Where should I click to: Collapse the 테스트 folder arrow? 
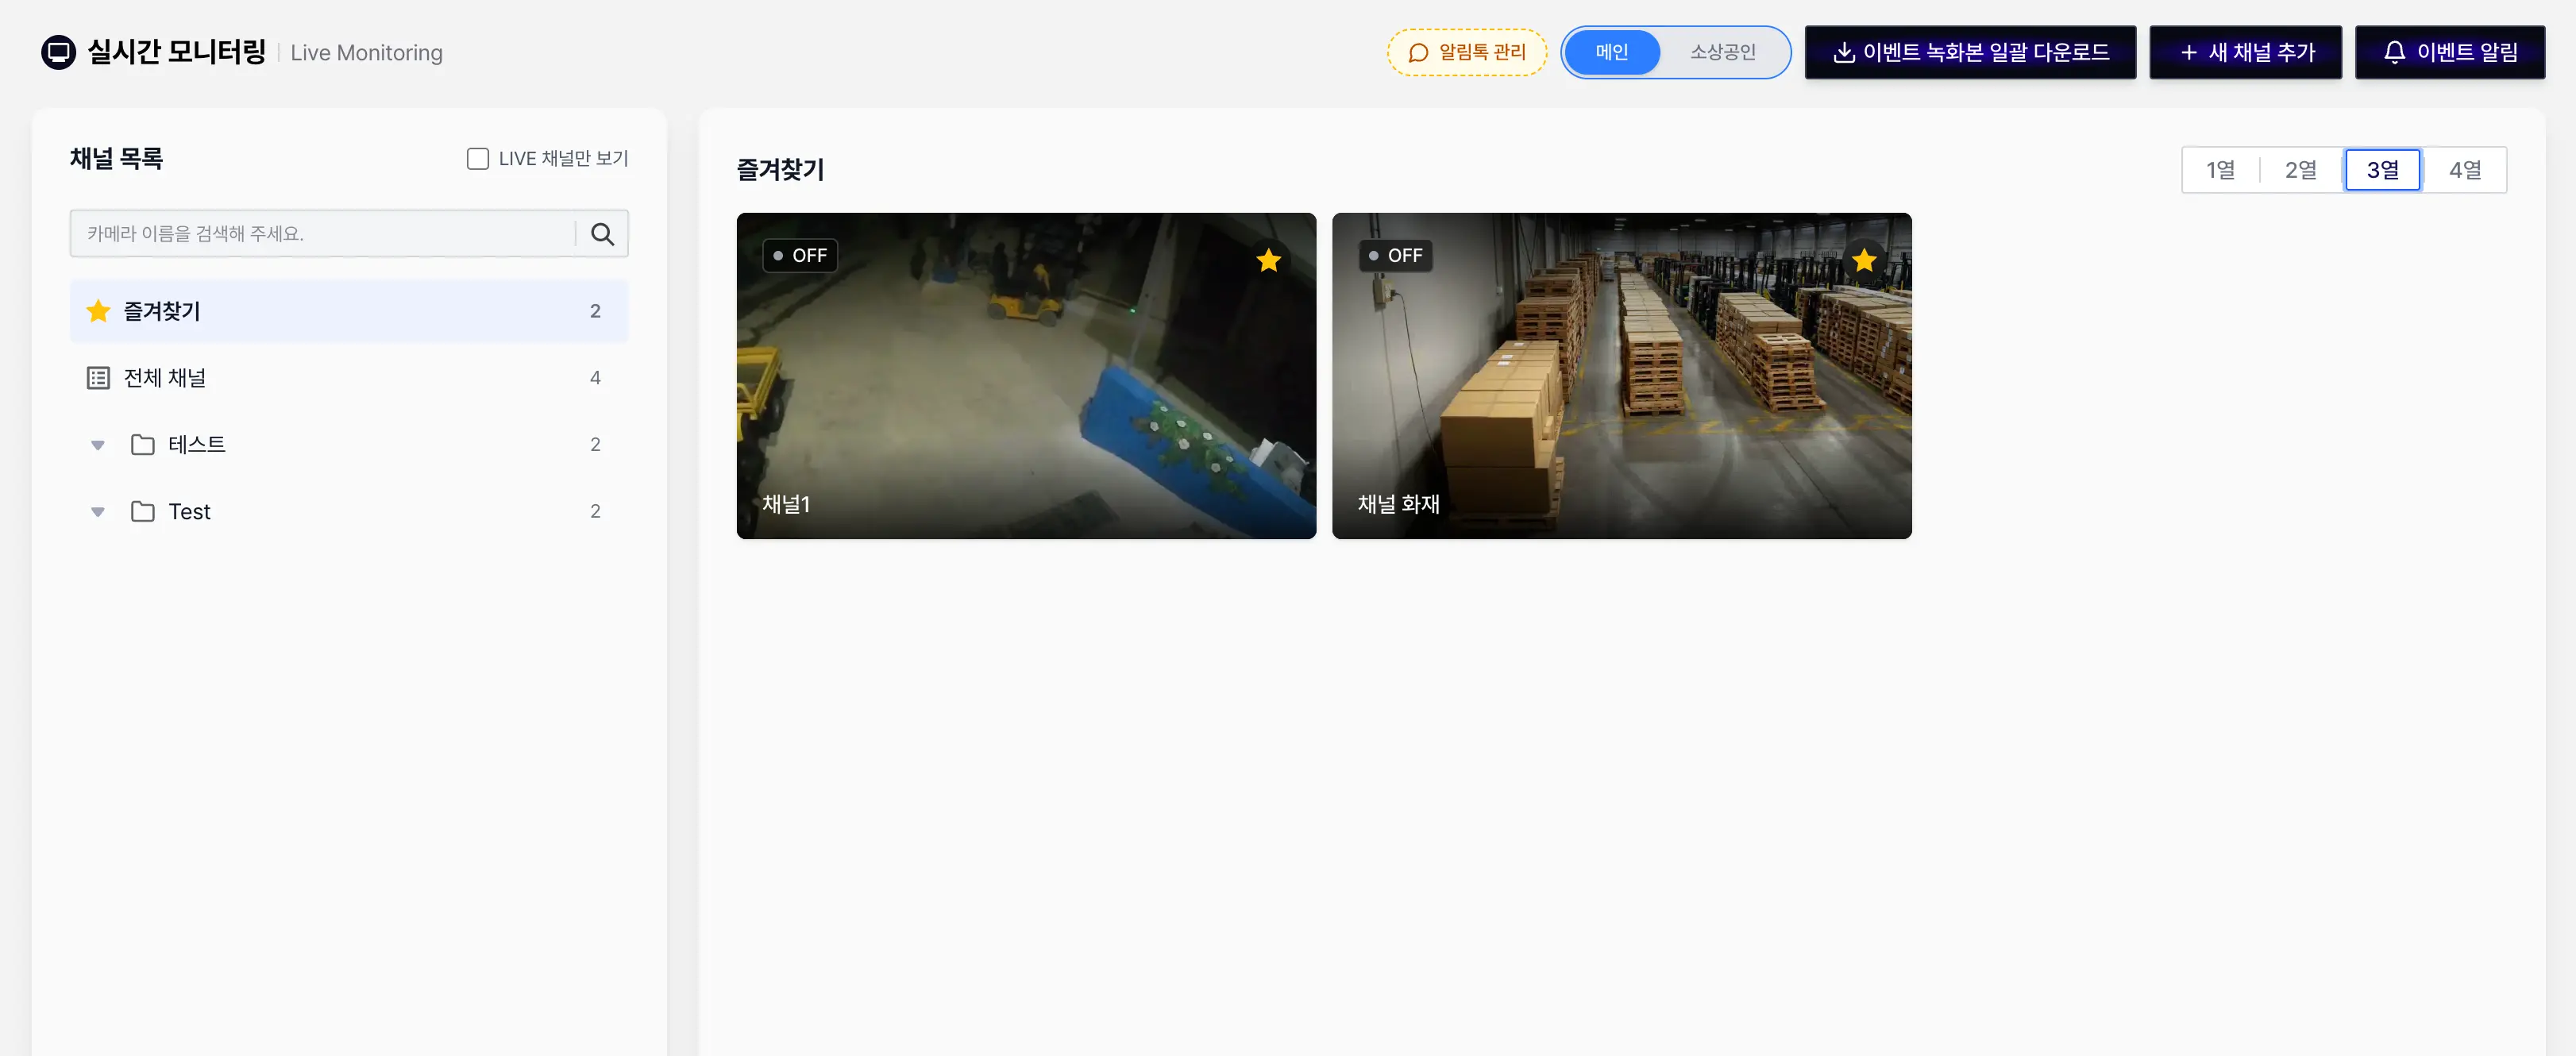tap(98, 445)
